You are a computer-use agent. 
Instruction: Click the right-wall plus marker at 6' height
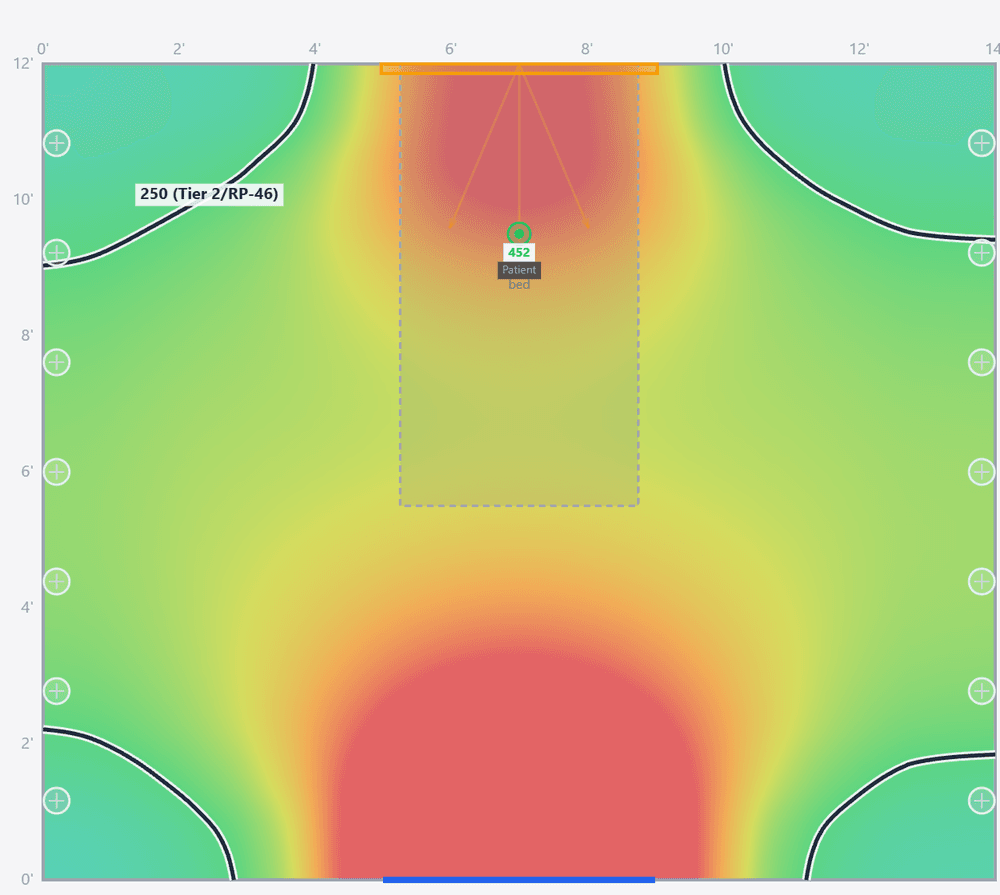coord(982,472)
